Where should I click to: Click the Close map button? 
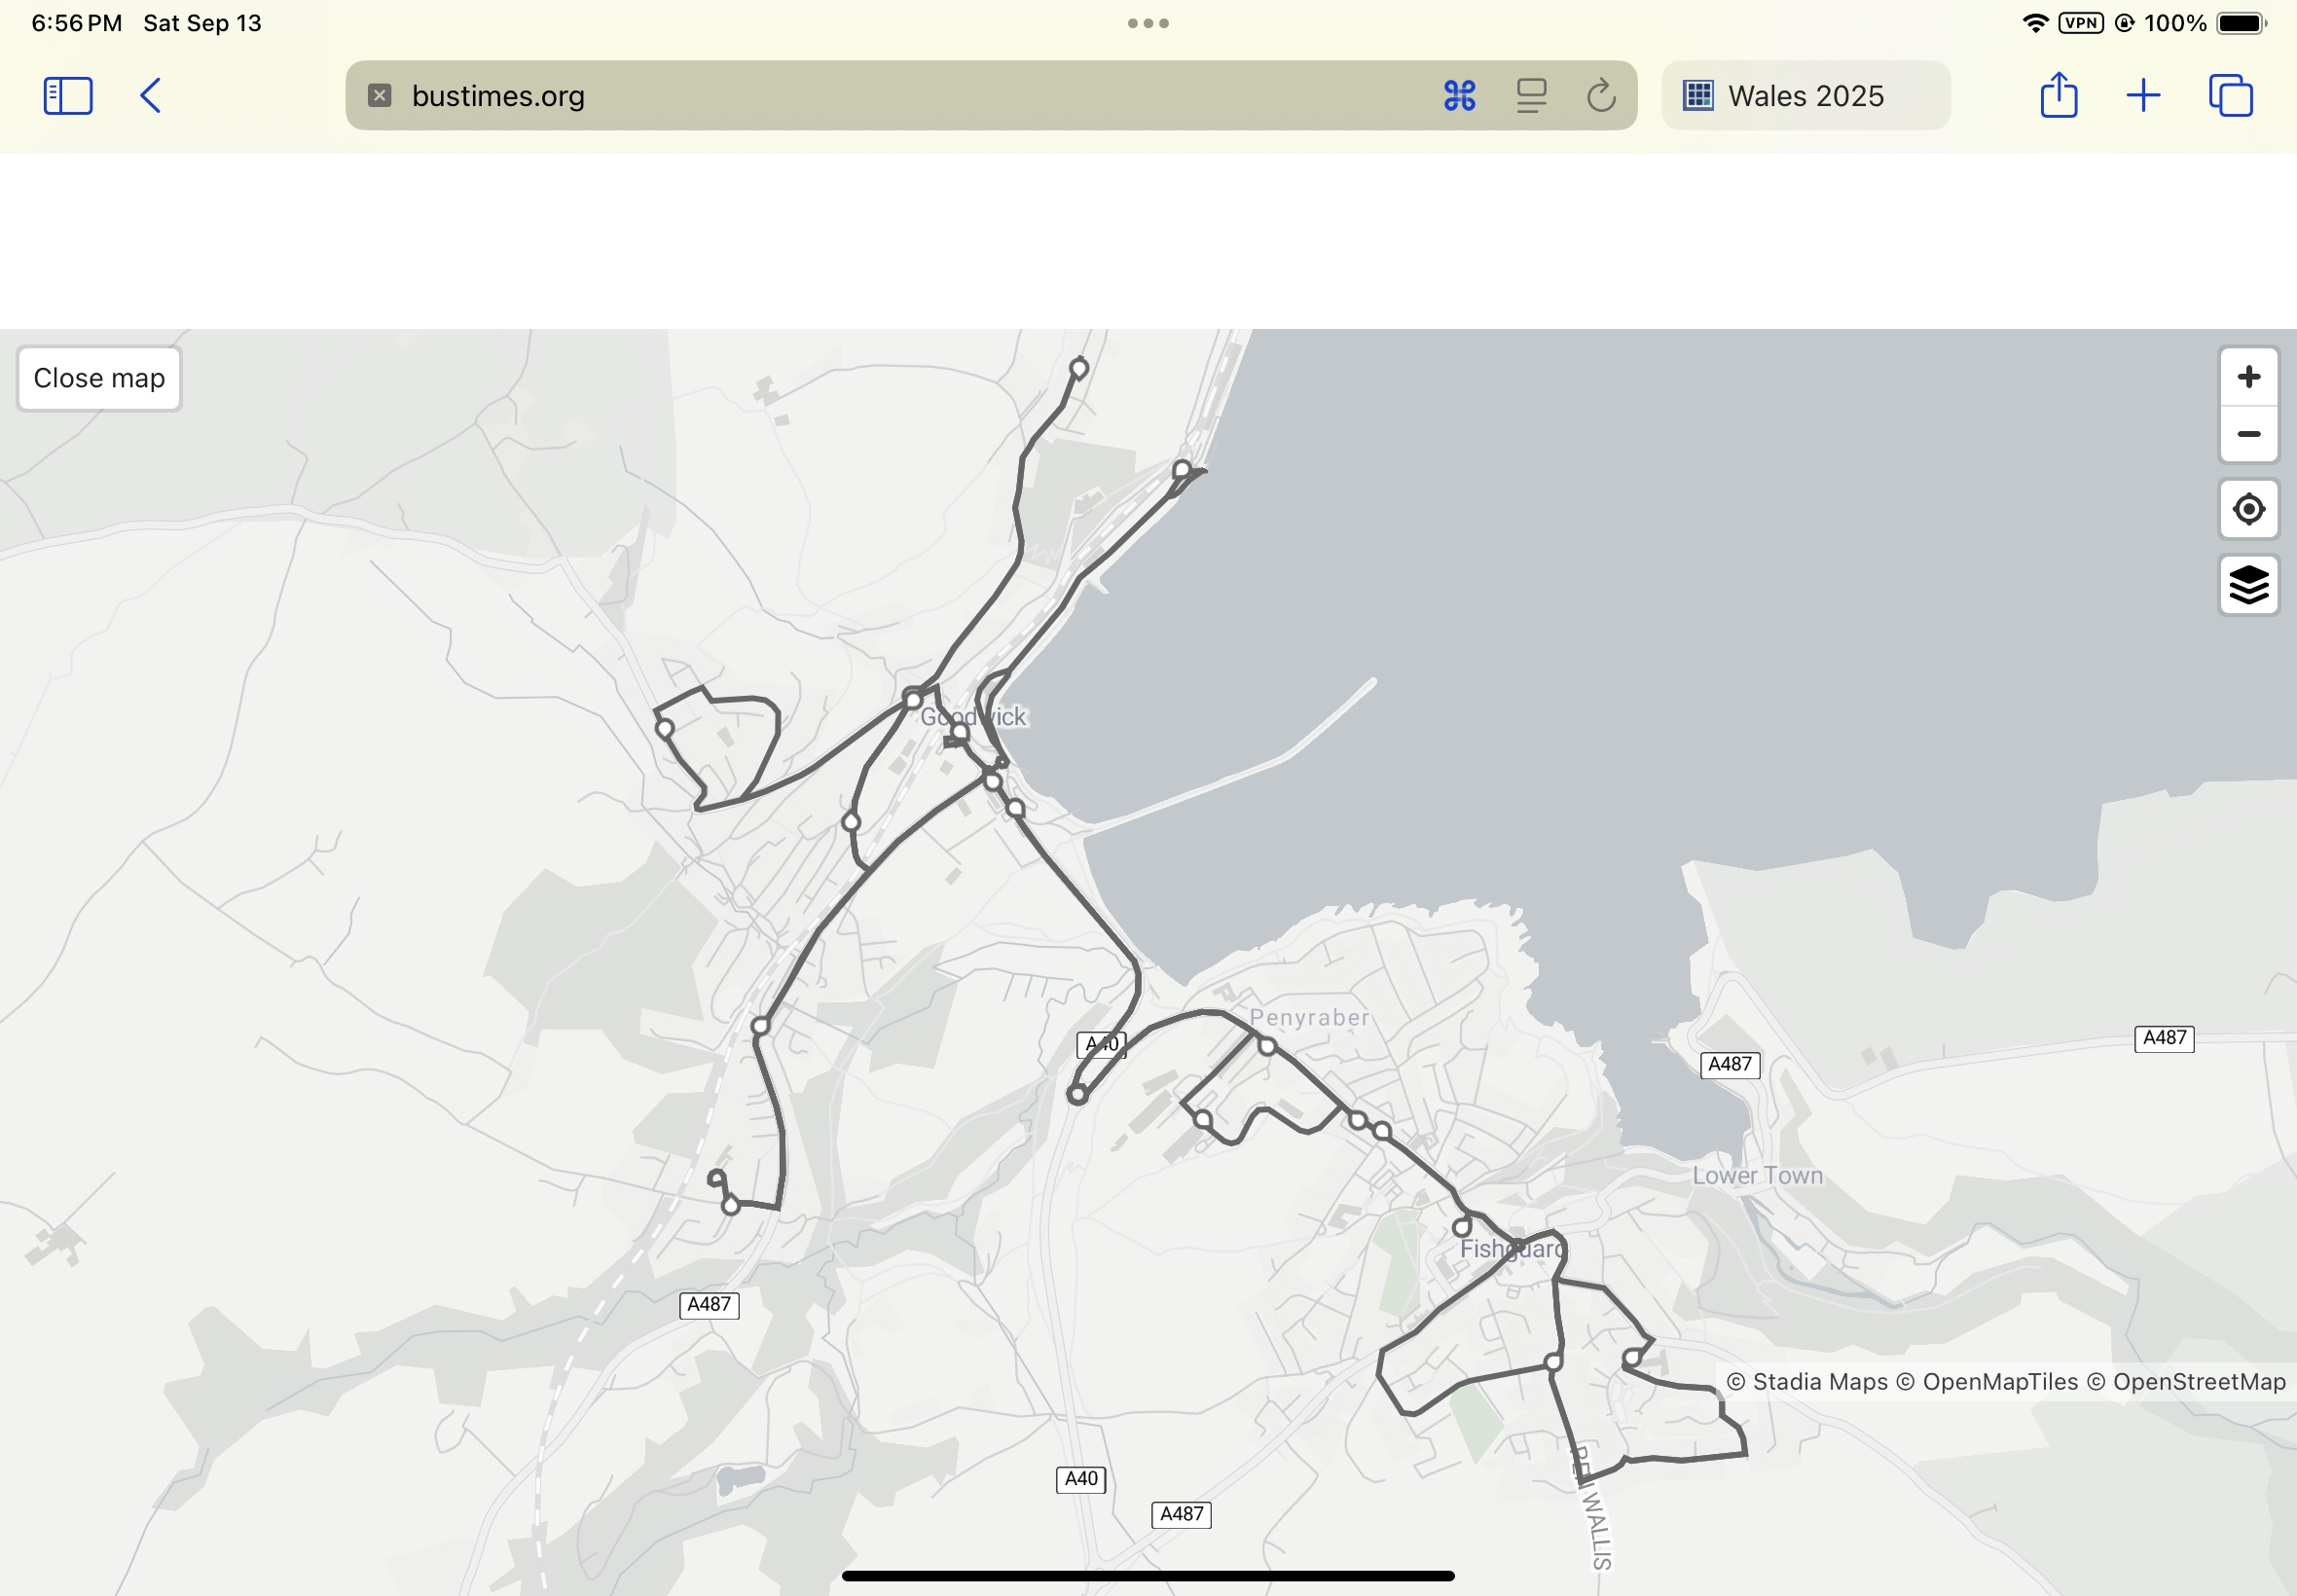tap(99, 379)
